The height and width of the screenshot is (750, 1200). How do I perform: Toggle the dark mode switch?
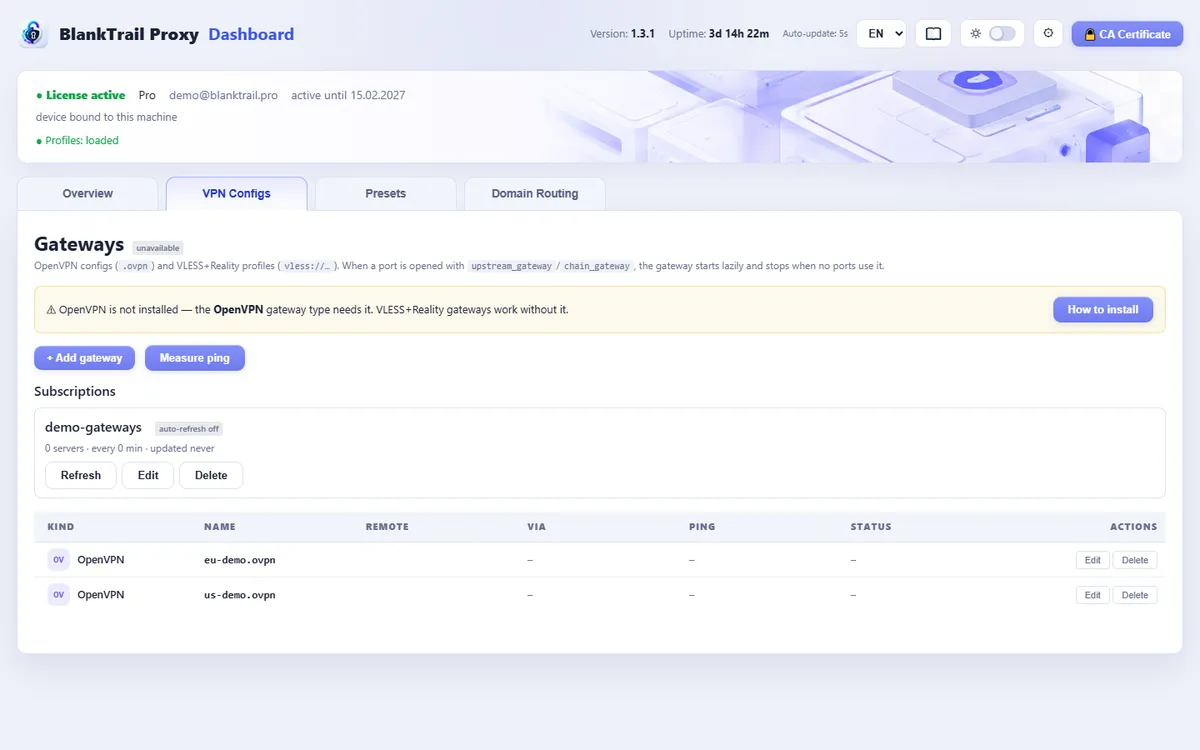tap(1002, 34)
